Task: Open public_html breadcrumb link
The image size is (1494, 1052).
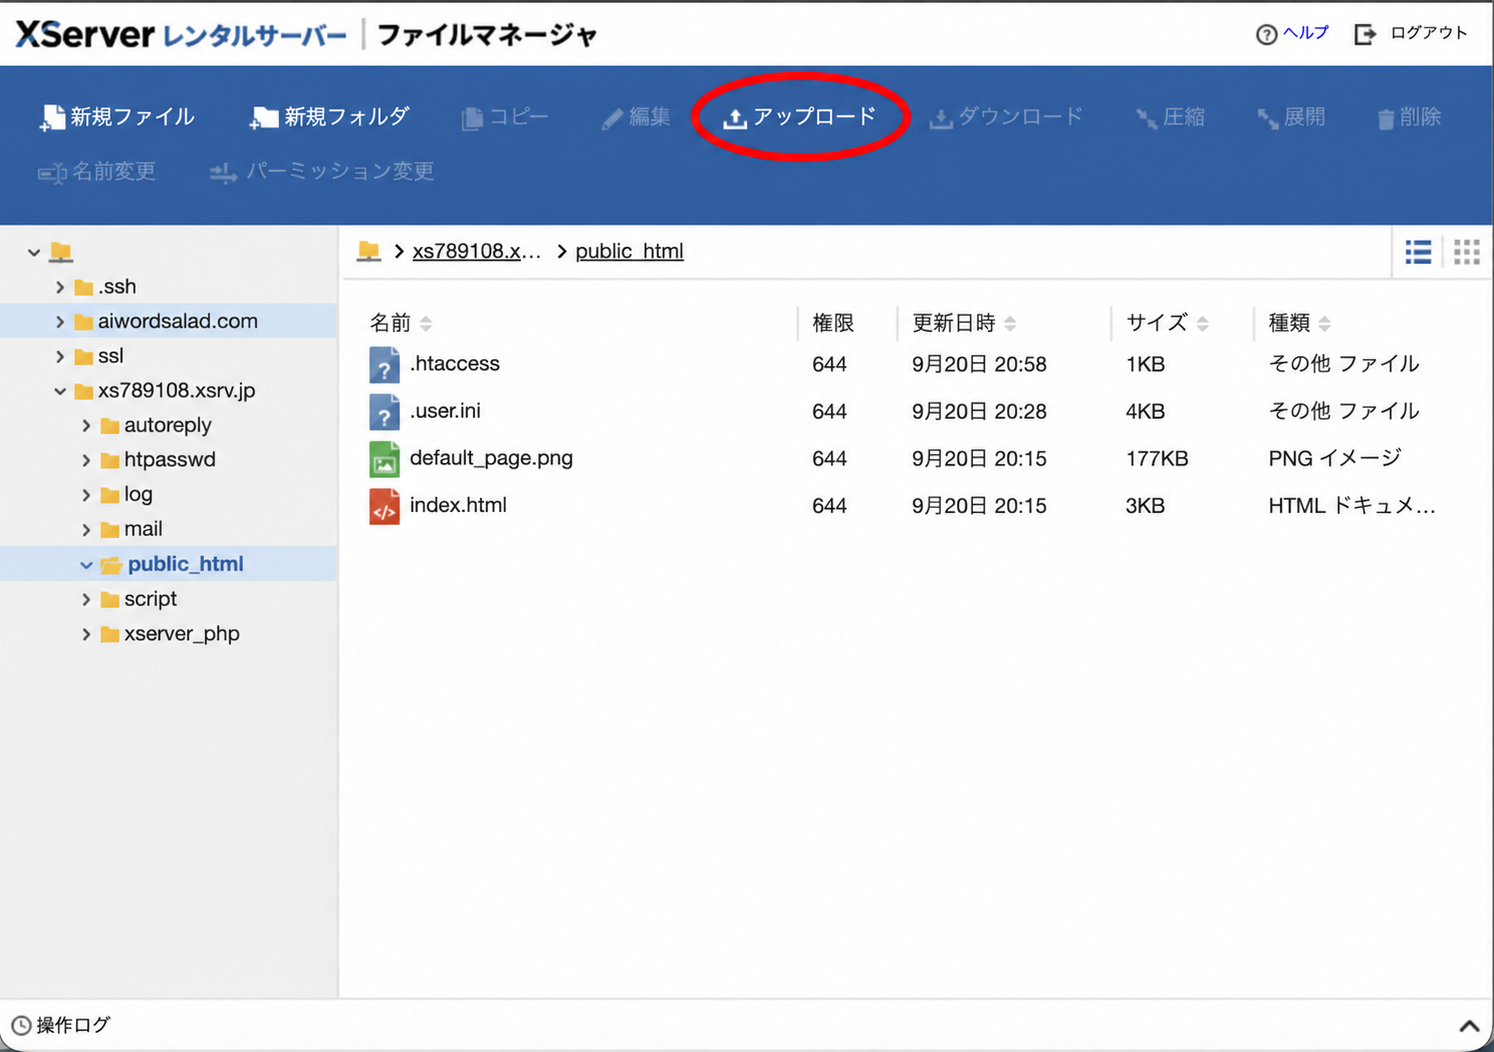Action: (x=629, y=251)
